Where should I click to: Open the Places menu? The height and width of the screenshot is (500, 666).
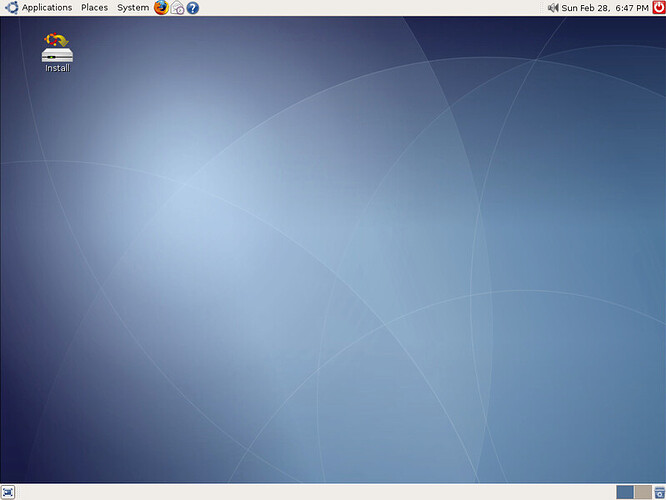coord(94,8)
